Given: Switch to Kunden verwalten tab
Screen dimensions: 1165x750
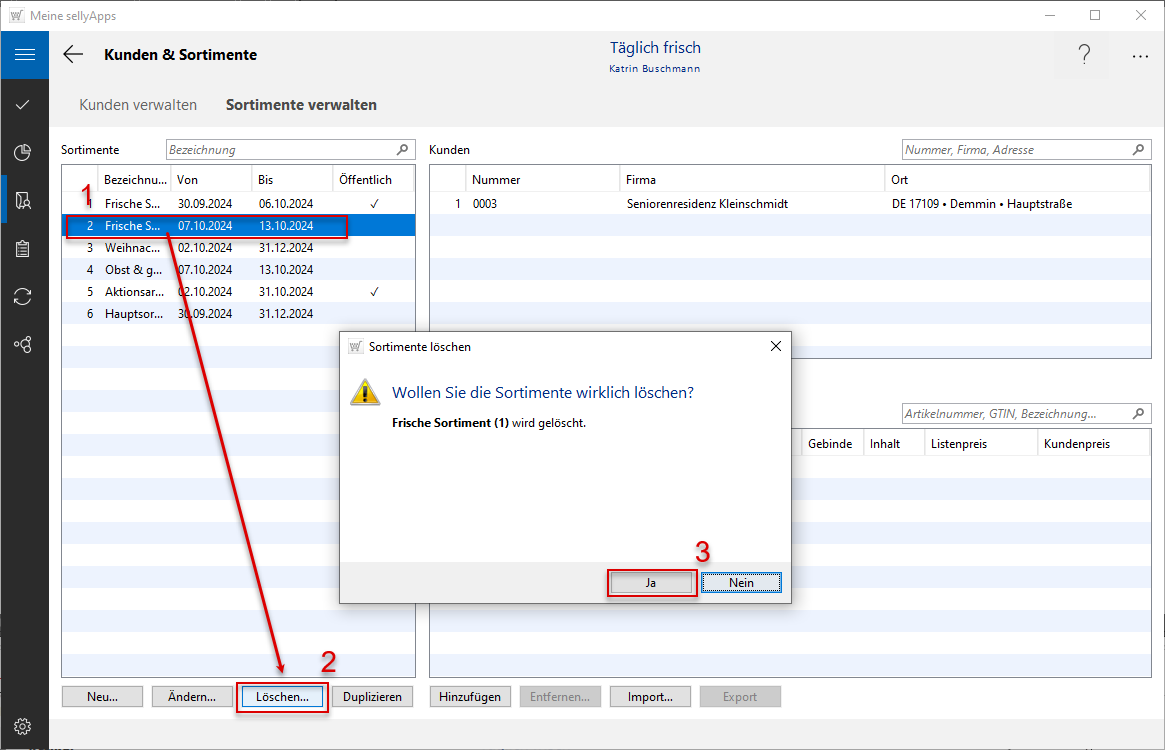Looking at the screenshot, I should coord(138,105).
